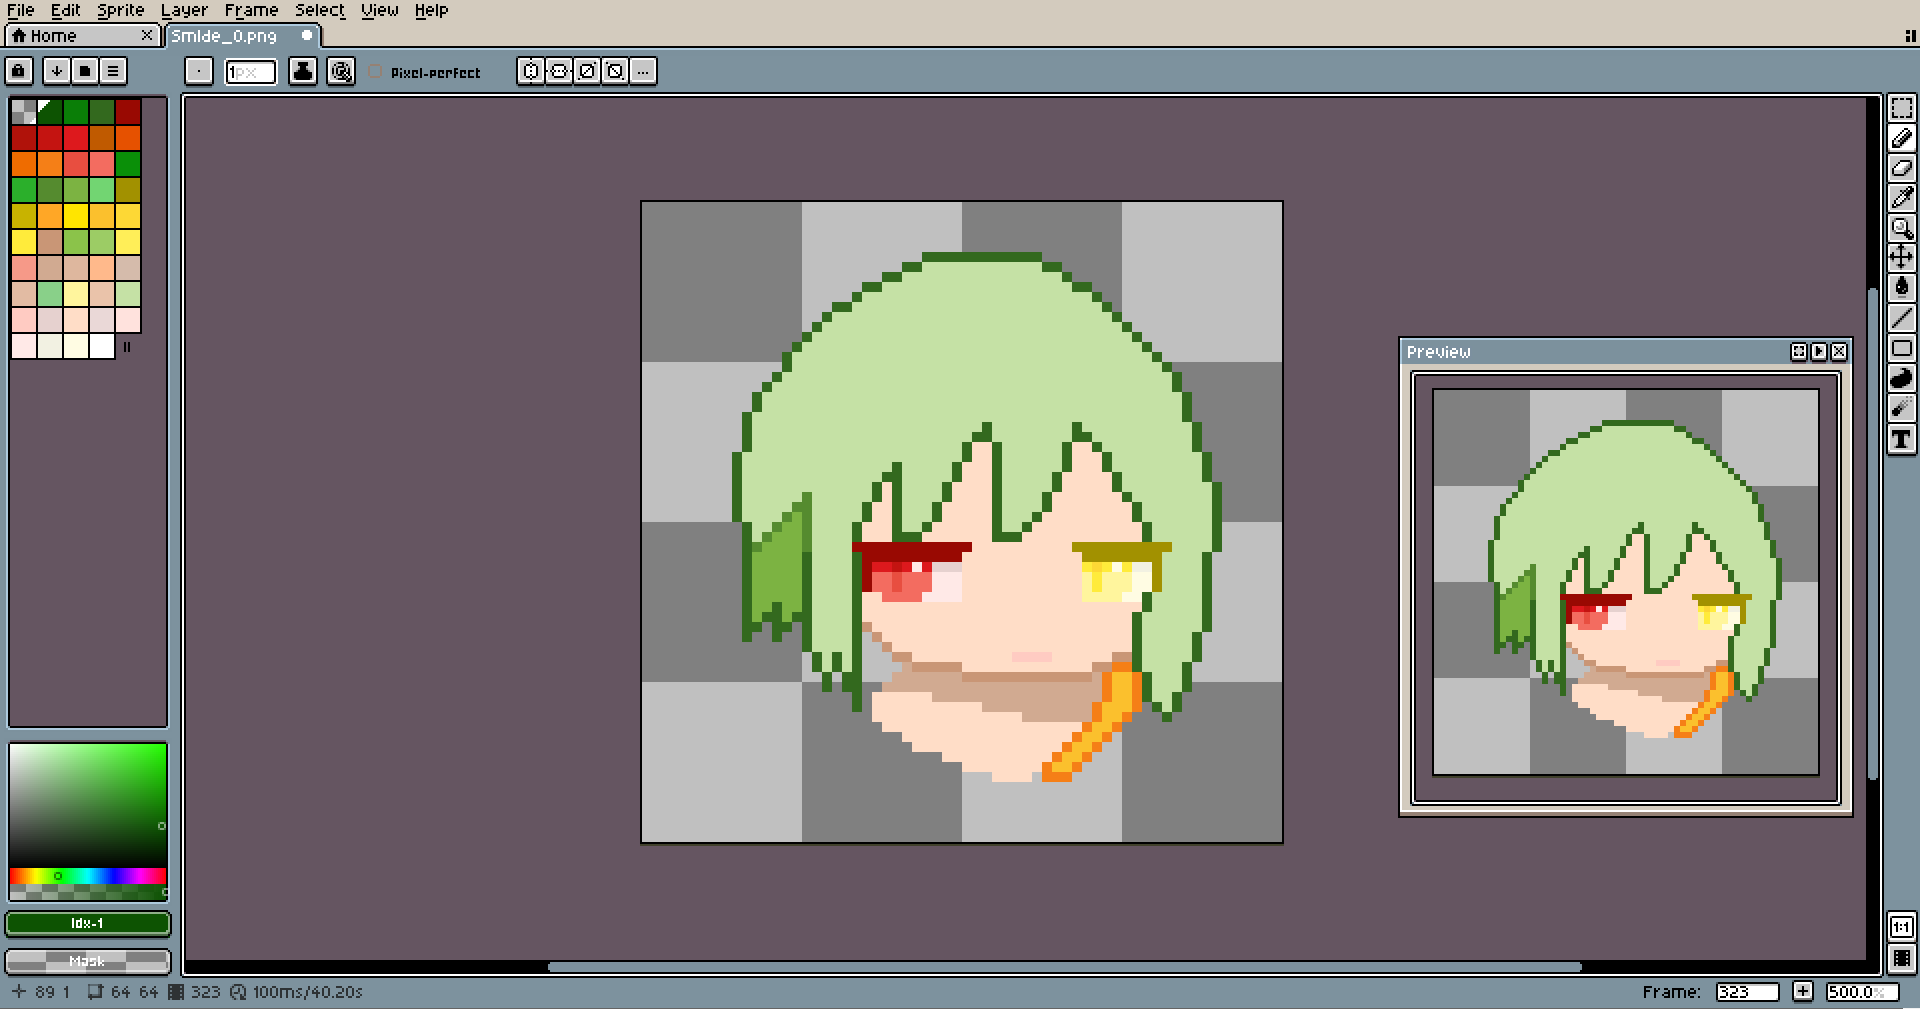Image resolution: width=1920 pixels, height=1009 pixels.
Task: Click the editor horizontal scrollbar
Action: point(1064,967)
